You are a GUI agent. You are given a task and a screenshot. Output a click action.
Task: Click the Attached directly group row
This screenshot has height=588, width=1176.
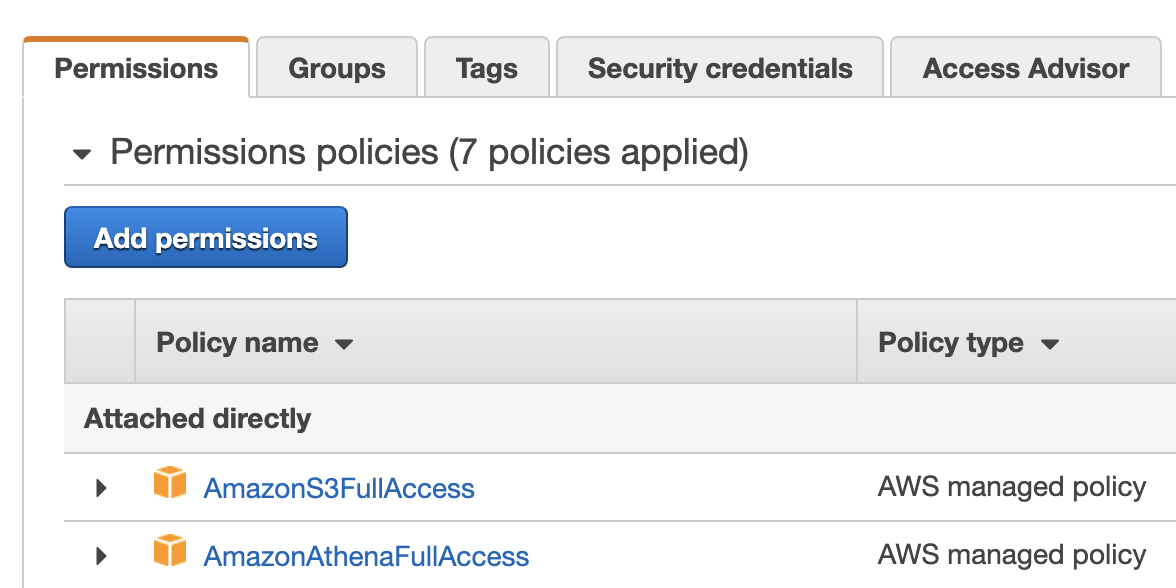tap(198, 418)
